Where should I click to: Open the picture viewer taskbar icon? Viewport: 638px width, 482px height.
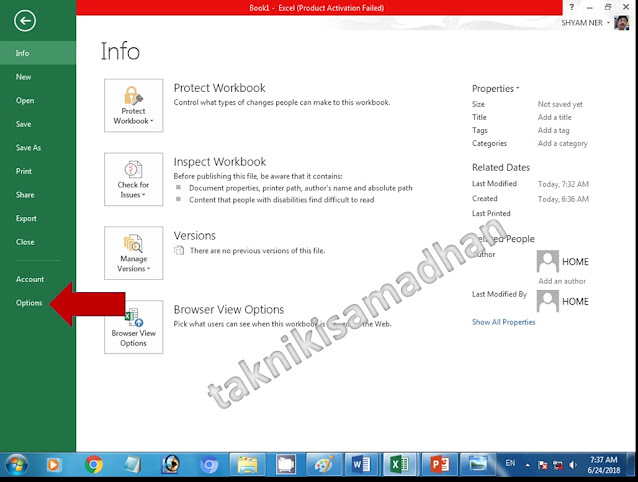click(478, 465)
